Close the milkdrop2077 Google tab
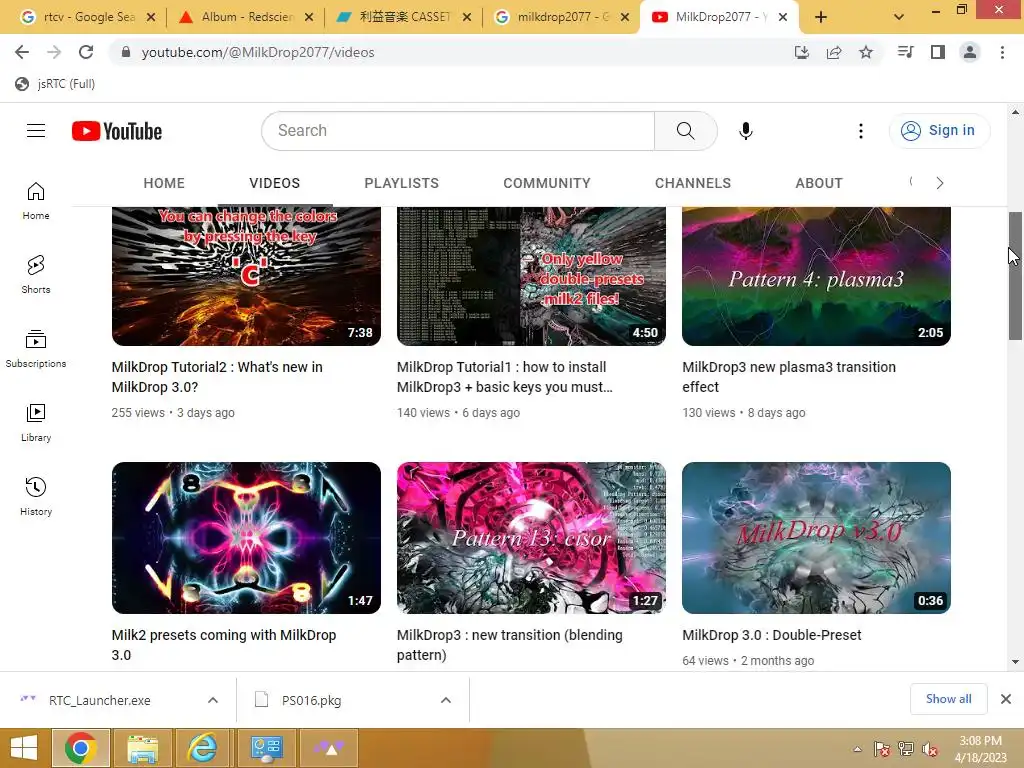 coord(625,18)
